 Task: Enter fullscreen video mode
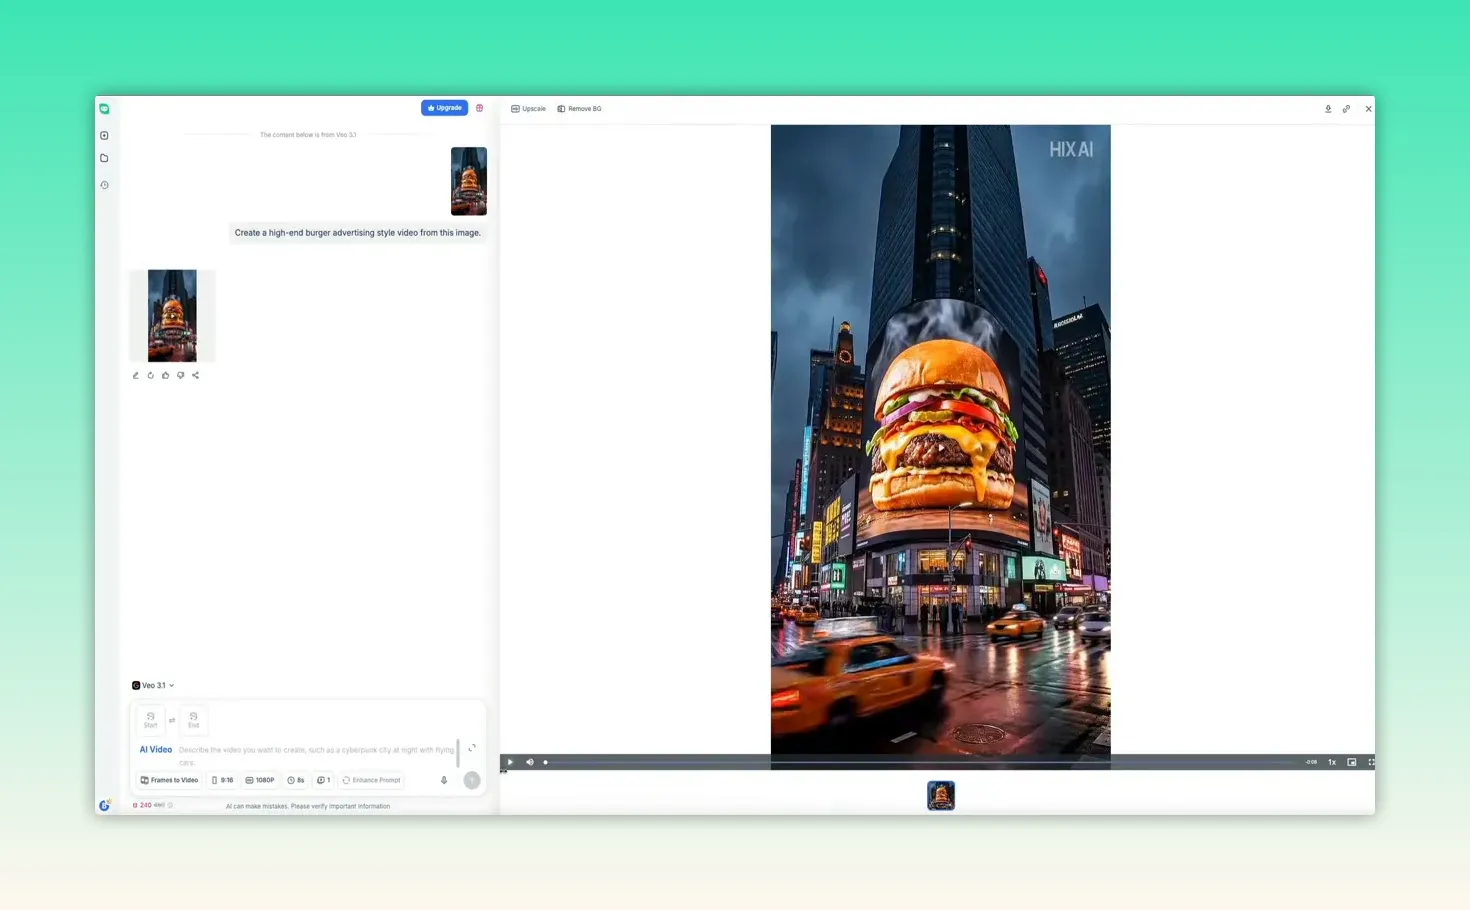[x=1371, y=762]
